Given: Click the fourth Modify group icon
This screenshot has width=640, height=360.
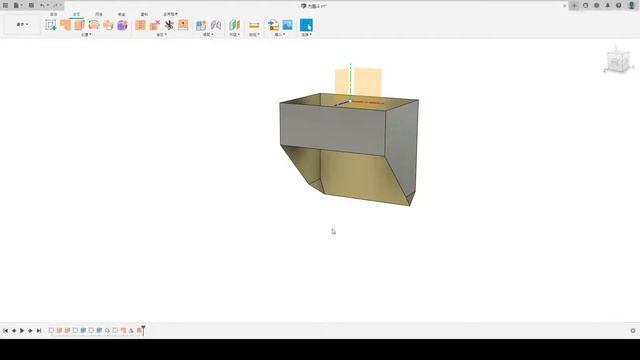Looking at the screenshot, I should 183,25.
